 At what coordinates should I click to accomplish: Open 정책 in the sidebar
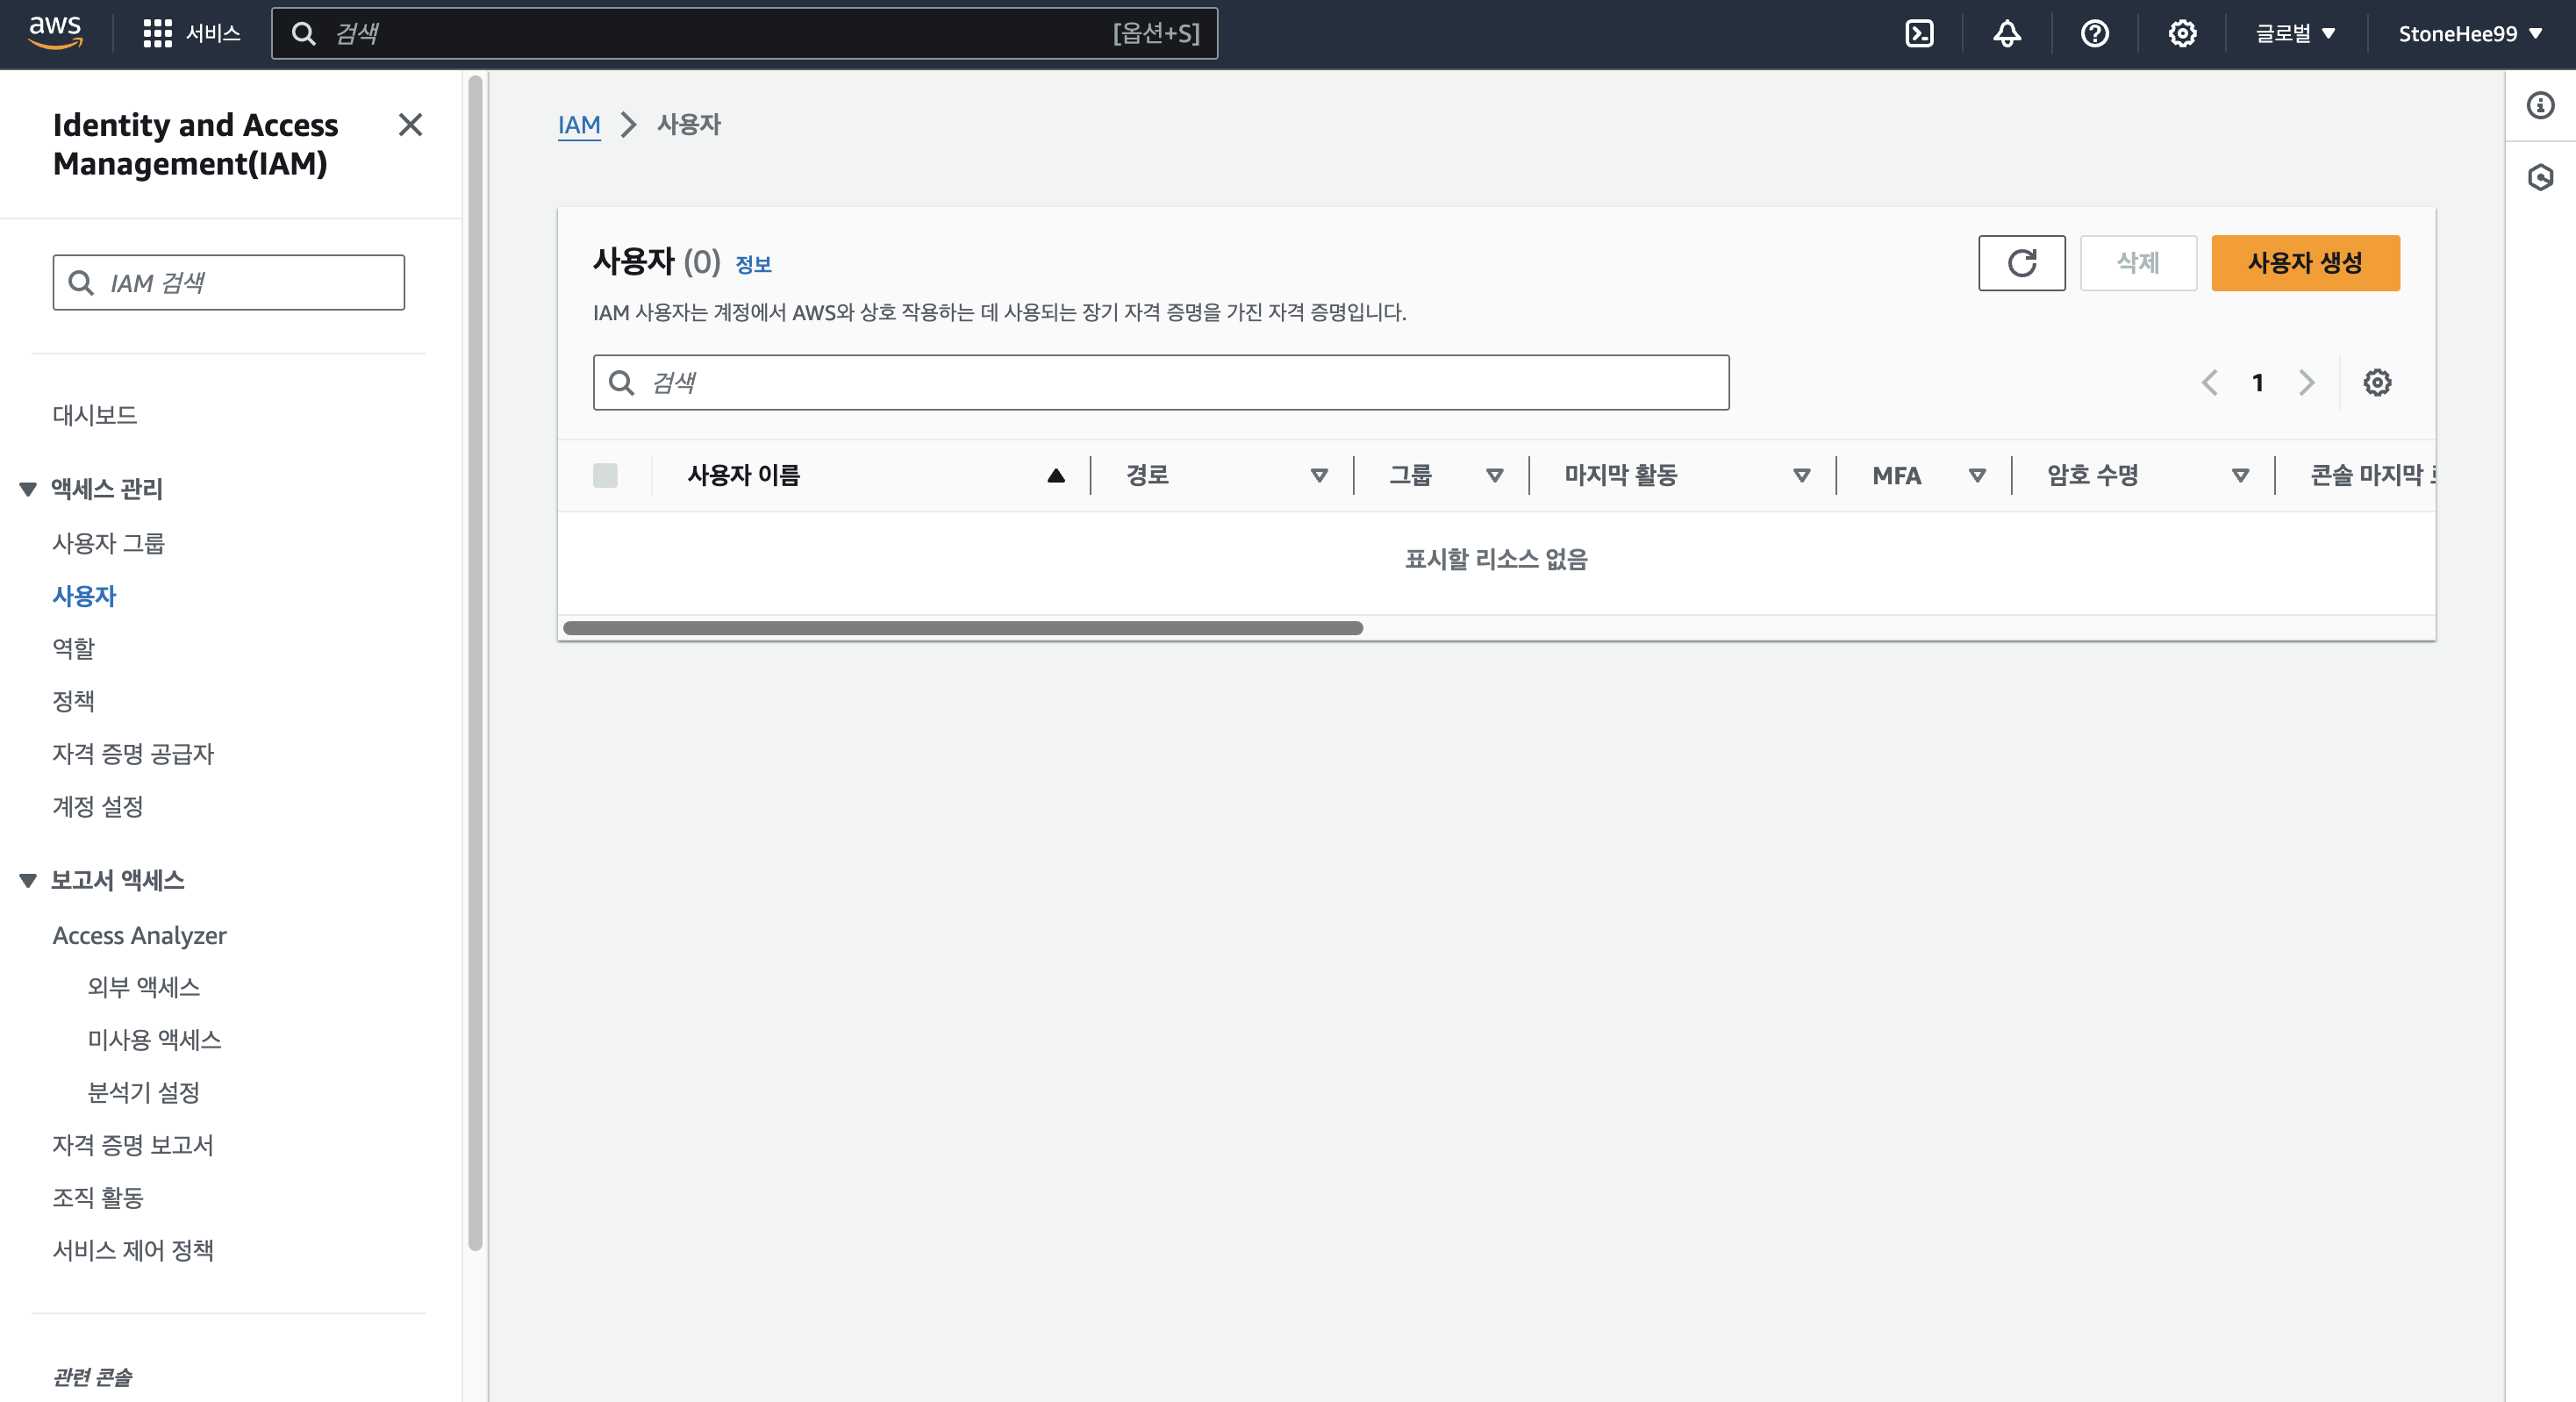(73, 701)
